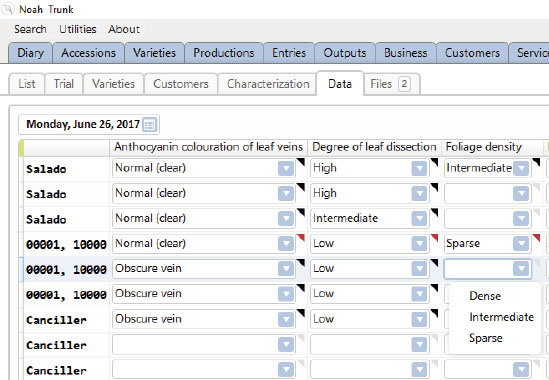
Task: Switch to the Accessions tab
Action: point(88,53)
